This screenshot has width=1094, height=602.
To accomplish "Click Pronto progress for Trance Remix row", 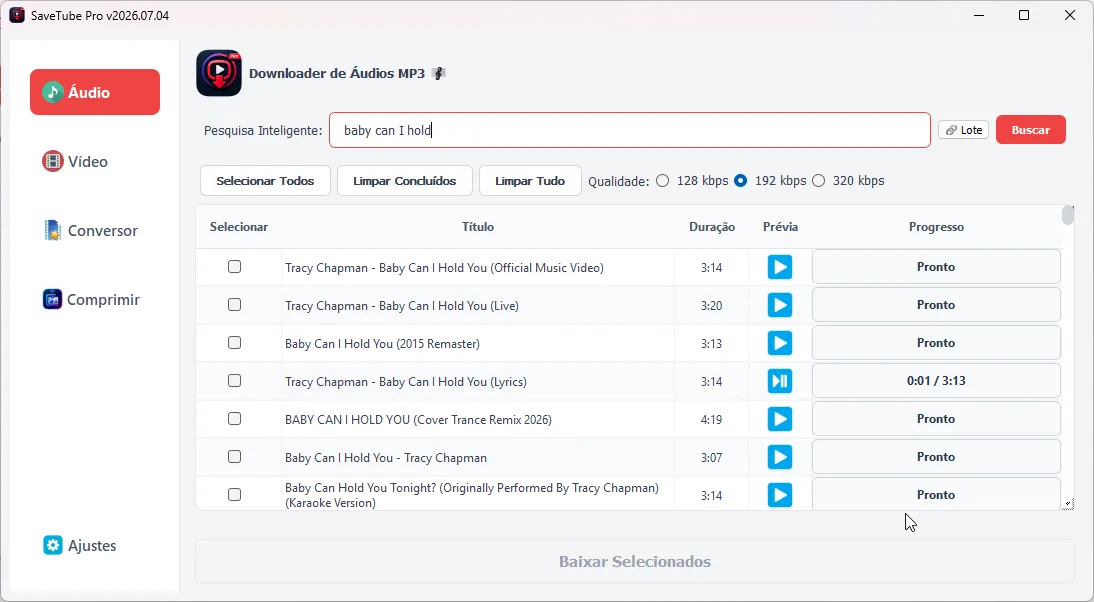I will [936, 419].
